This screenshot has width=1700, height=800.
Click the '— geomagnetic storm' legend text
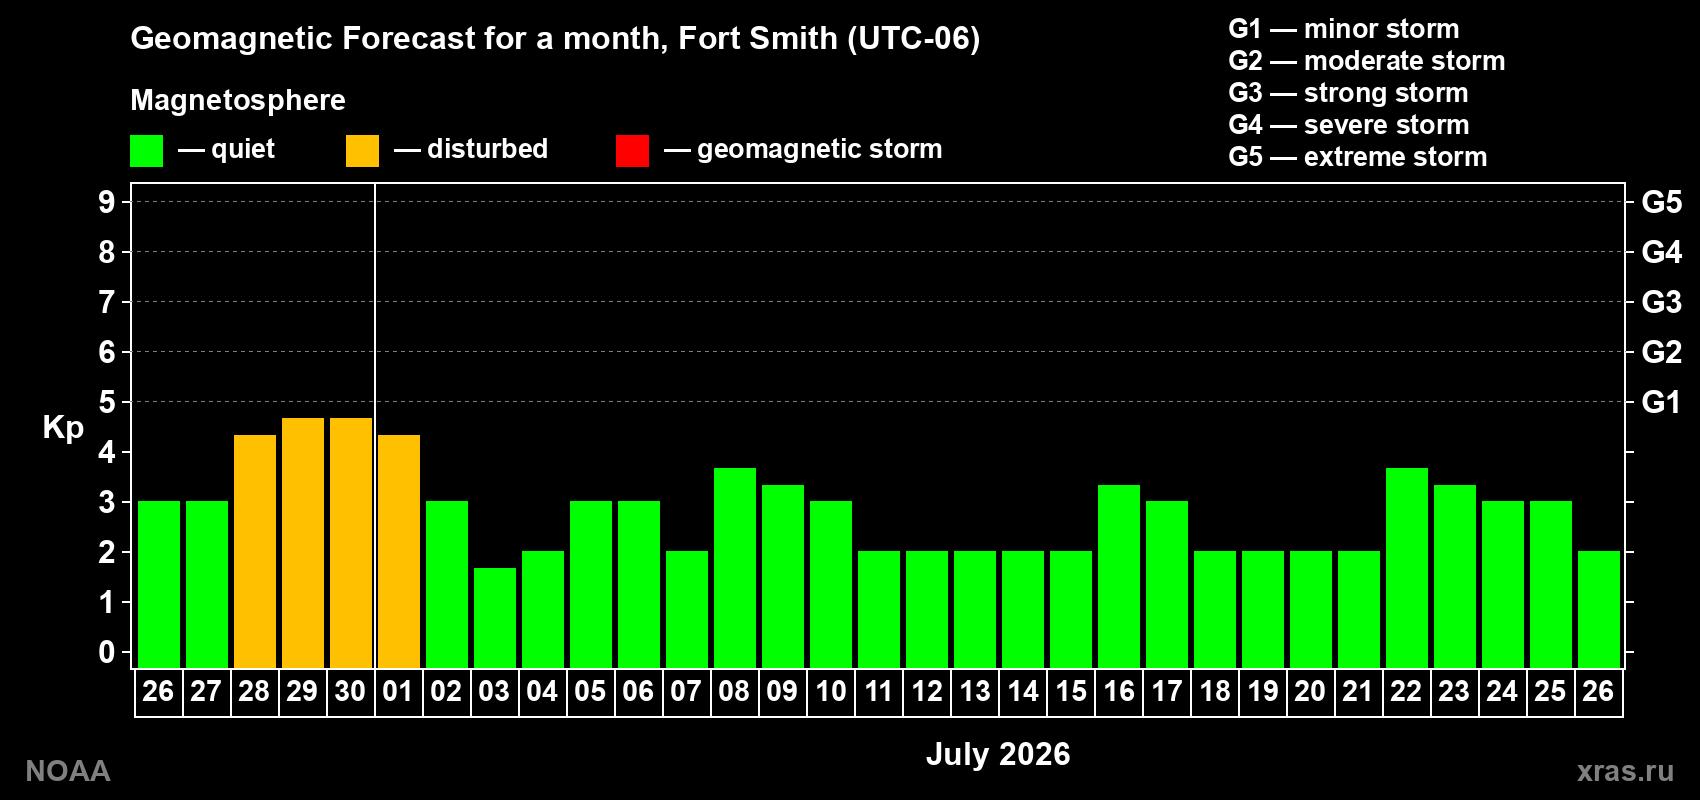pyautogui.click(x=803, y=149)
